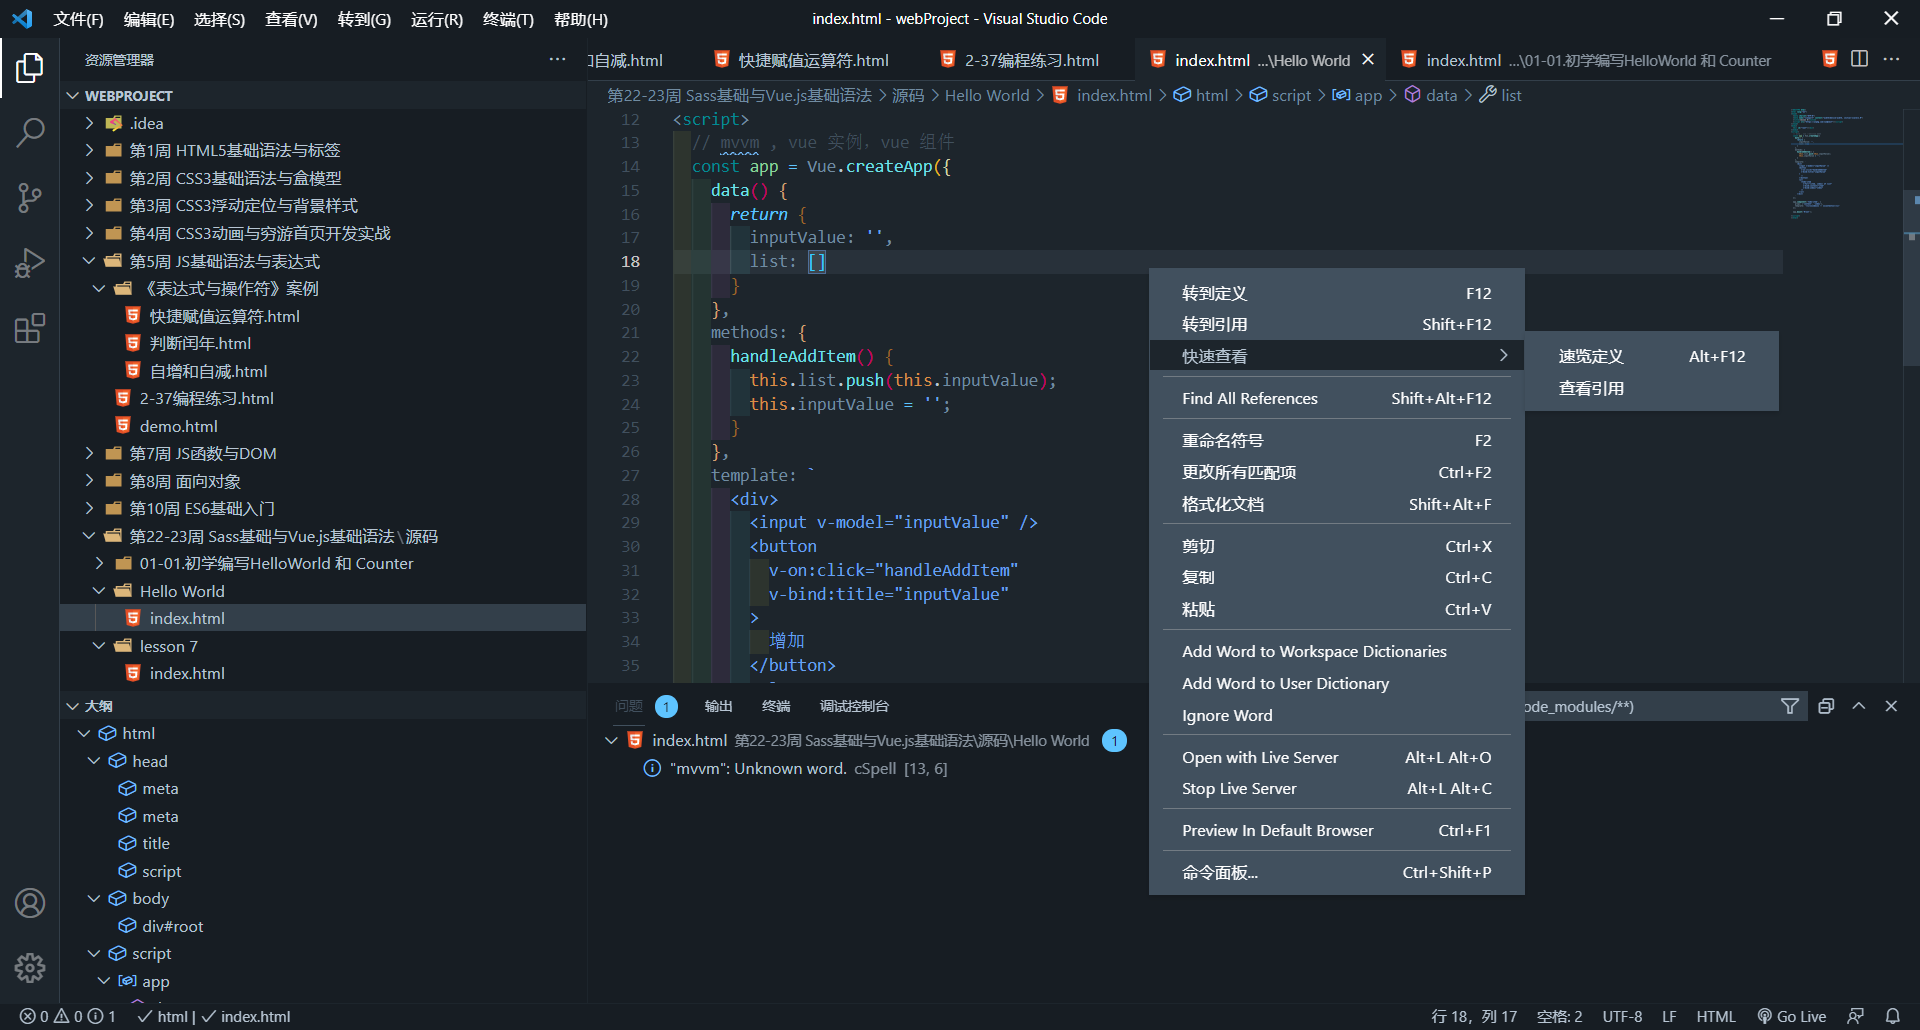Click collapse all icon in Problems panel

[1826, 706]
